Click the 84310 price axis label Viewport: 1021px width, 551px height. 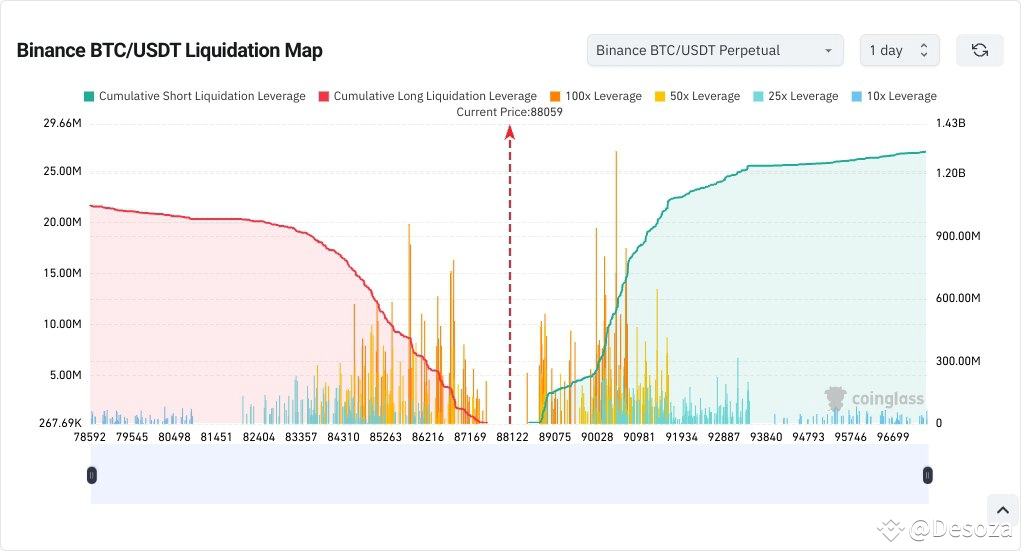click(x=343, y=437)
